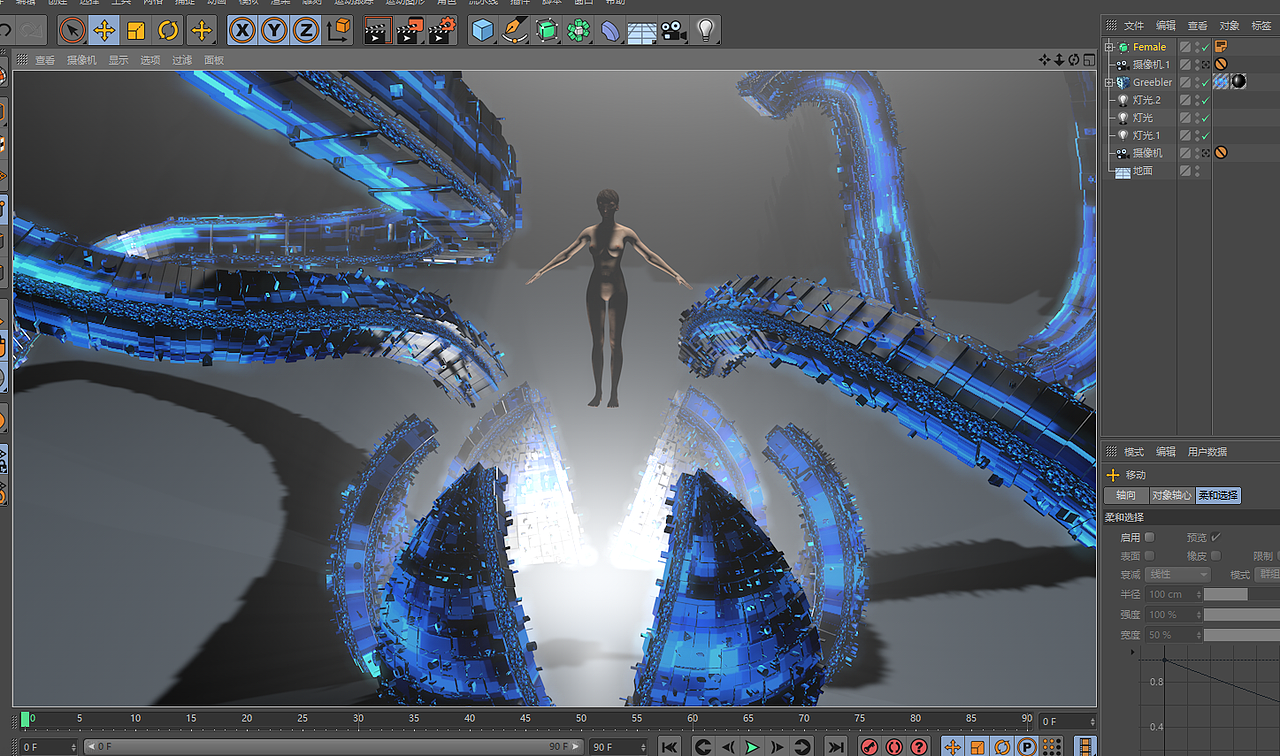Click the viewport pan navigation icon

[x=1045, y=60]
